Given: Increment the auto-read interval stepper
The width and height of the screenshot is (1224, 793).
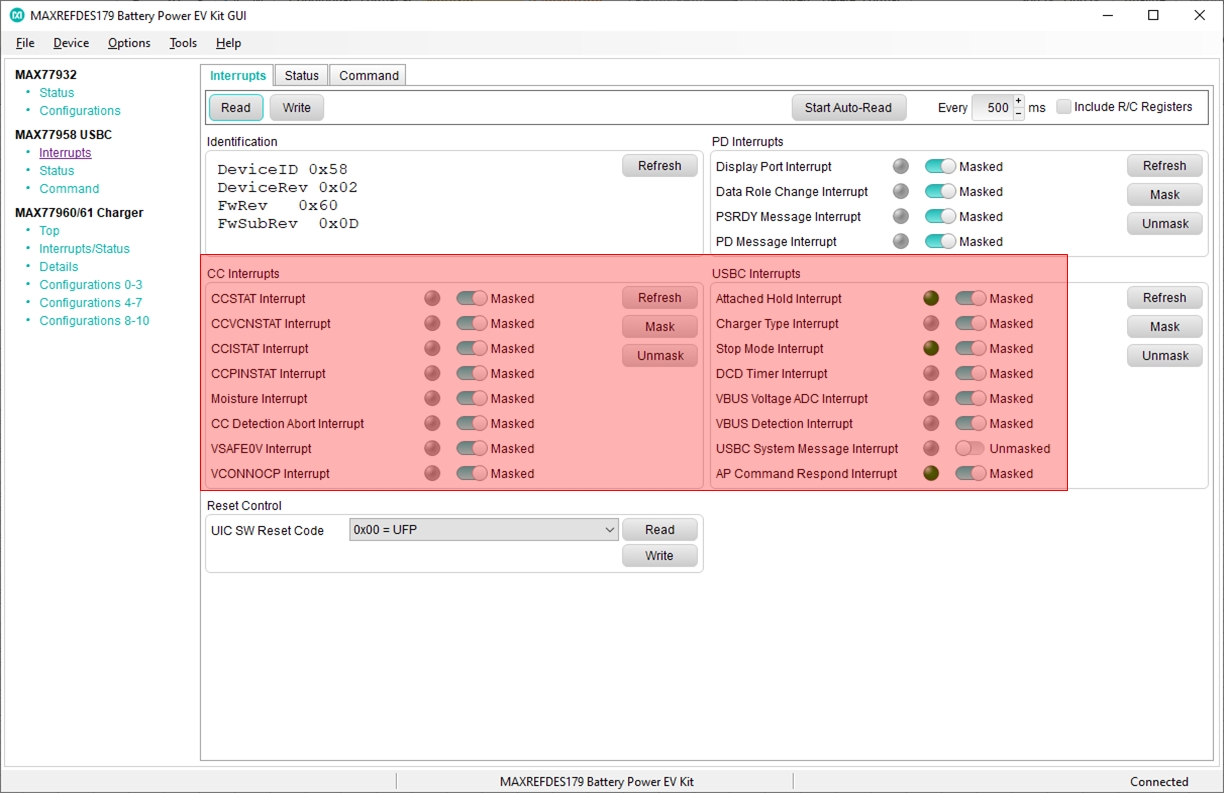Looking at the screenshot, I should pyautogui.click(x=1019, y=101).
